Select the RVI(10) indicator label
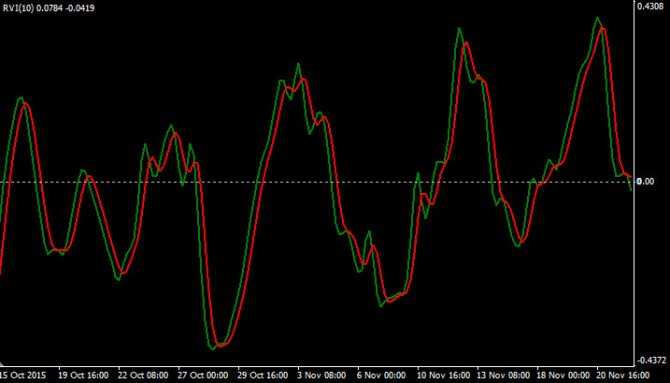Screen dimensions: 670x383 (x=49, y=8)
